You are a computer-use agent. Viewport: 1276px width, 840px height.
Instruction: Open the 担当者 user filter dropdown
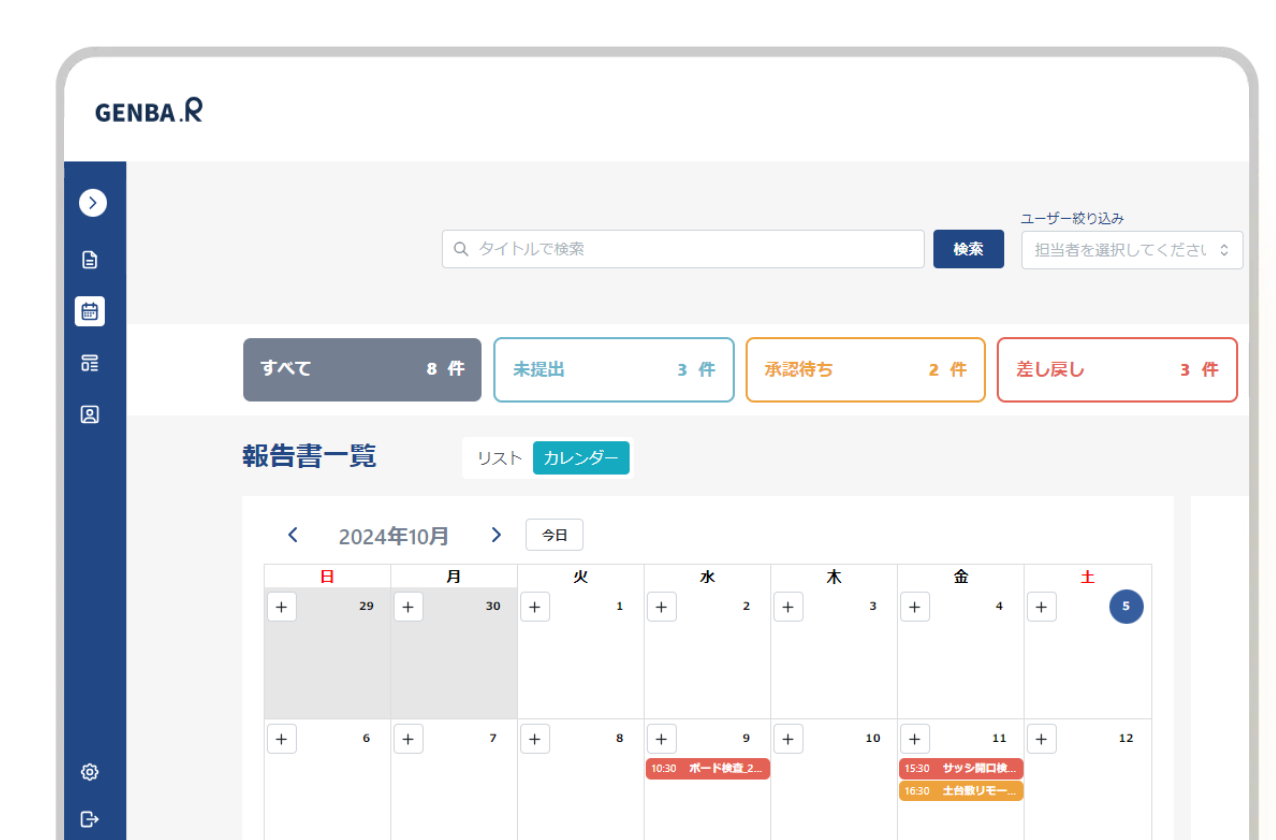(x=1131, y=250)
